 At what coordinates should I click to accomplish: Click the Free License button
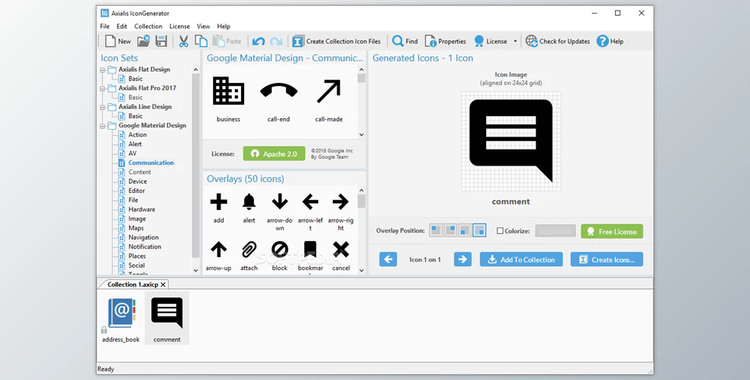[612, 231]
